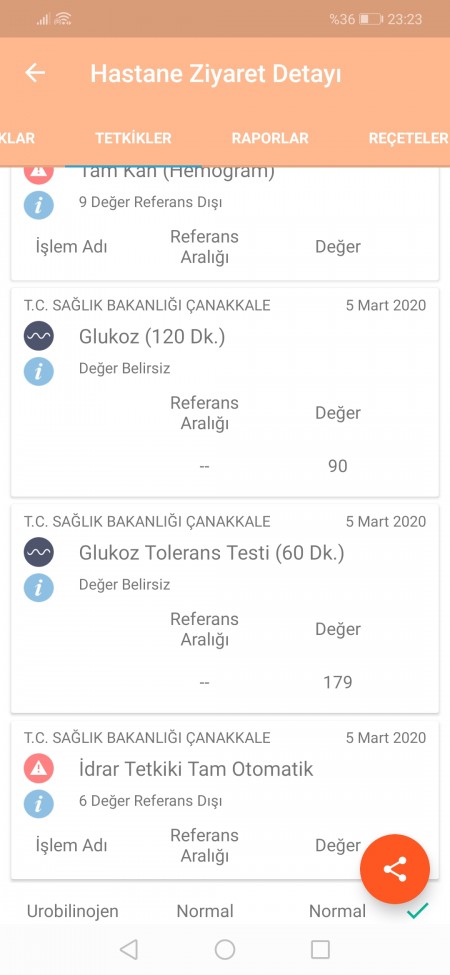Tap info icon beside 9 Değer Referans Dışı
This screenshot has width=450, height=975.
39,205
